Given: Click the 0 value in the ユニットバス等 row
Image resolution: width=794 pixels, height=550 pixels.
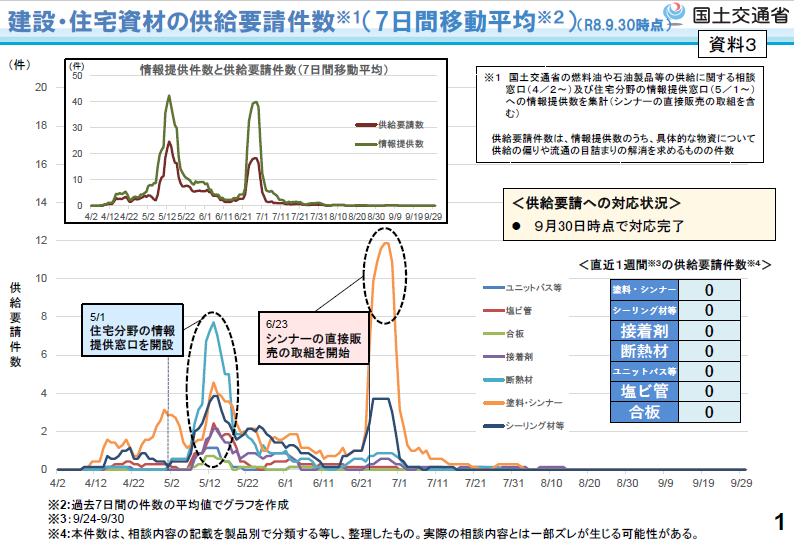Looking at the screenshot, I should coord(709,371).
